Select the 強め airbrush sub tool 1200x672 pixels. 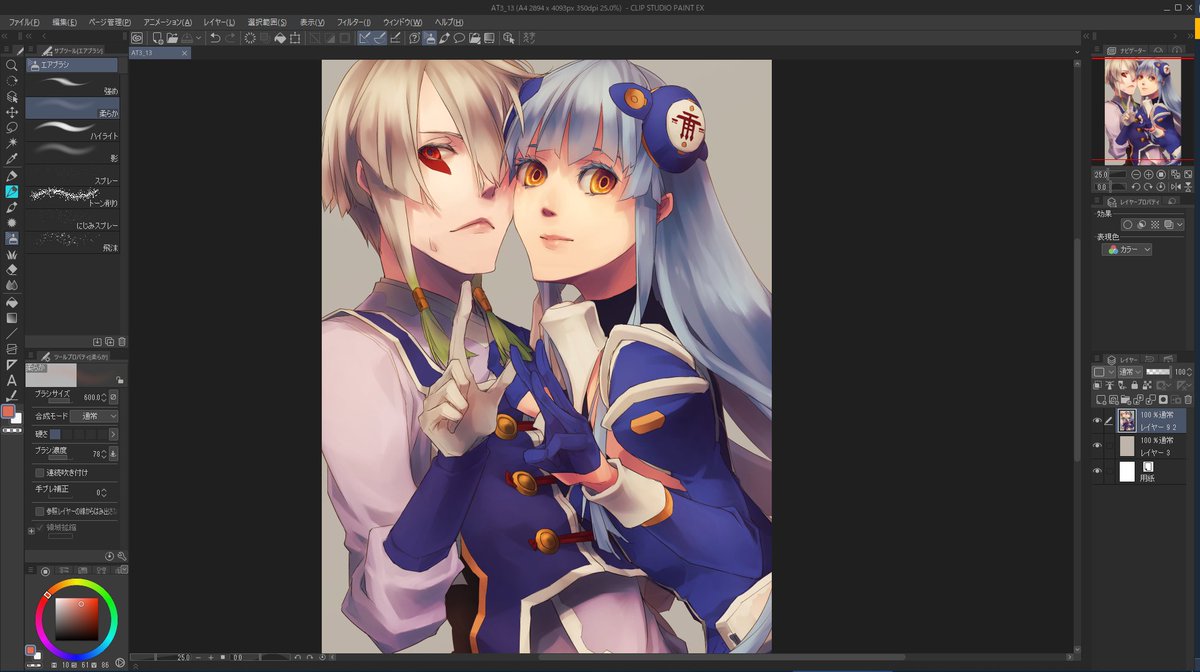(x=72, y=86)
